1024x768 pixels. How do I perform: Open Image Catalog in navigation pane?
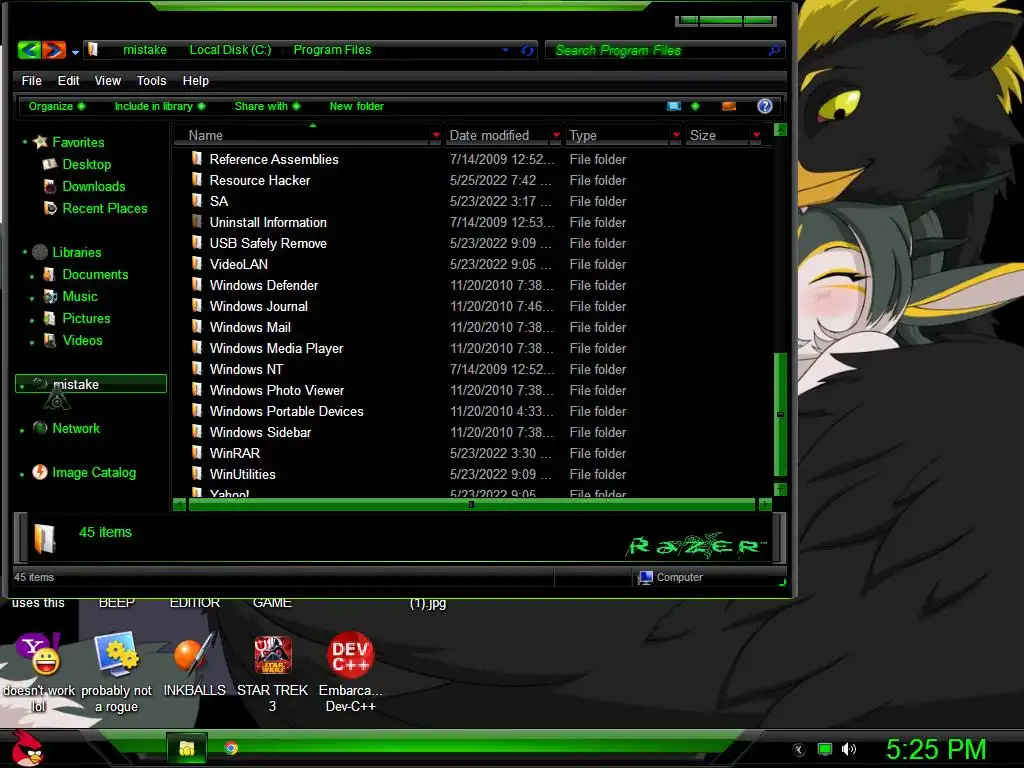[94, 472]
